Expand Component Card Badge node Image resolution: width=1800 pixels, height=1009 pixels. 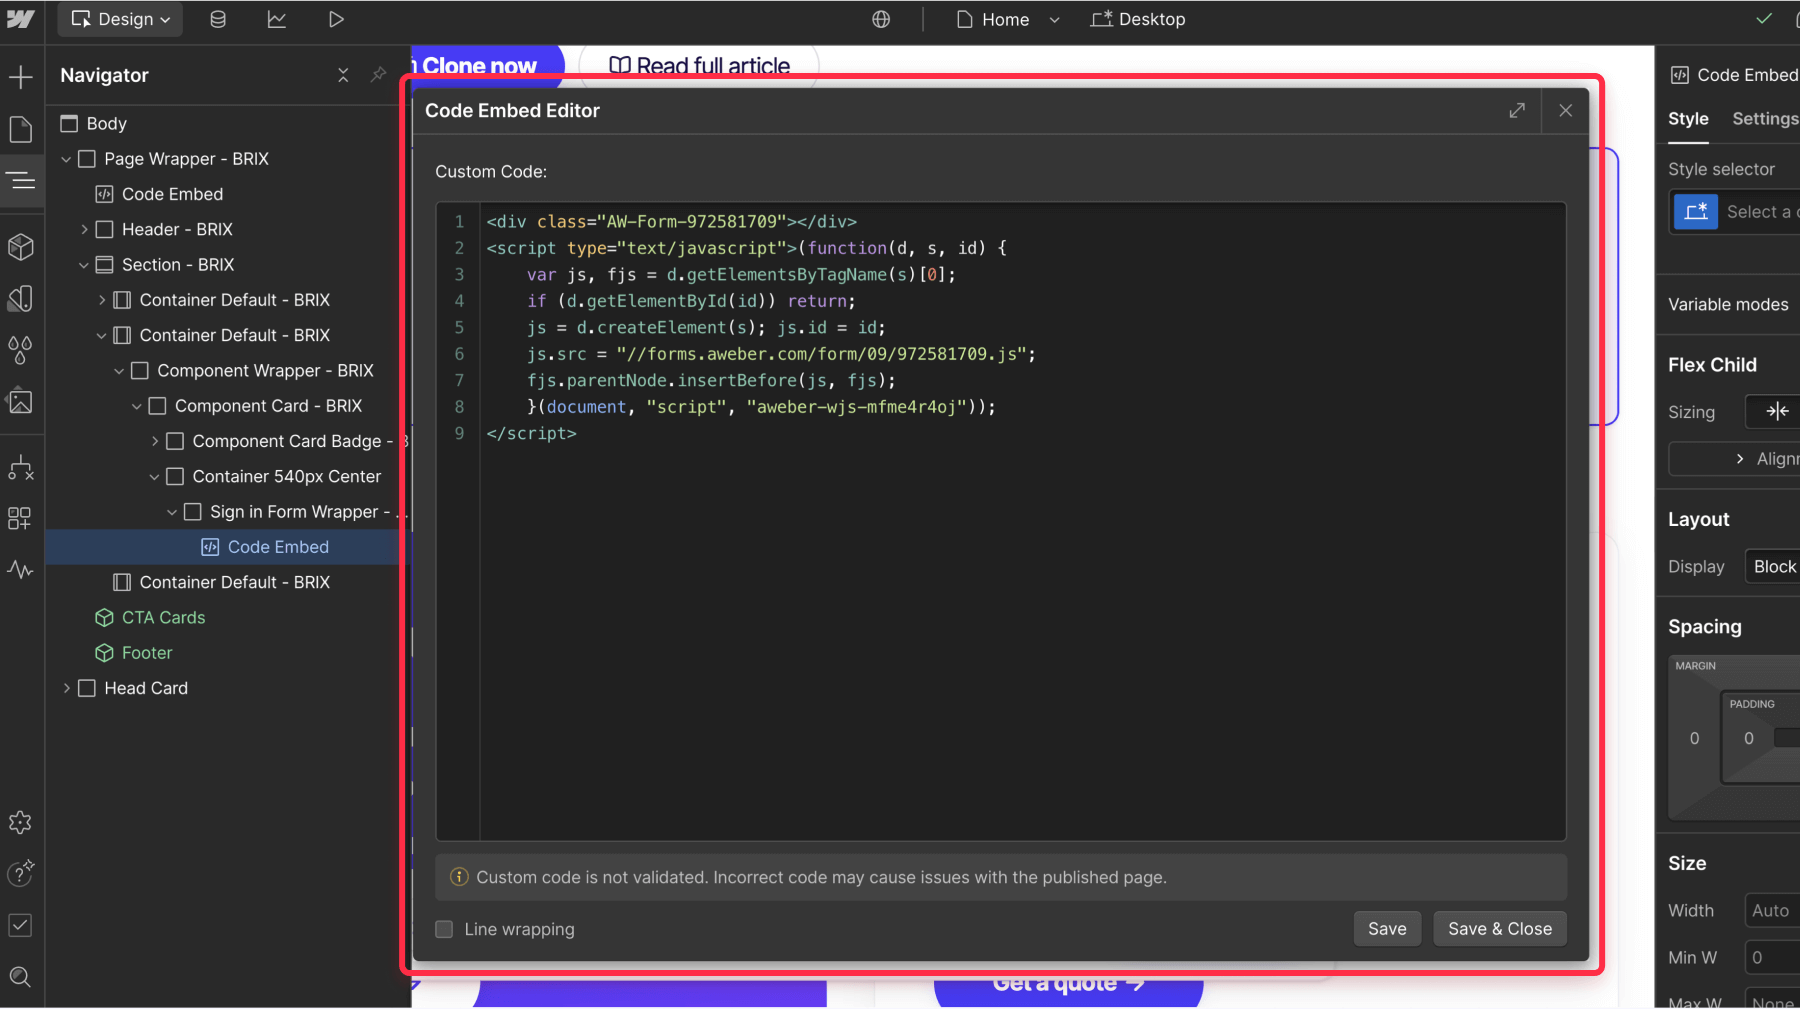click(154, 441)
